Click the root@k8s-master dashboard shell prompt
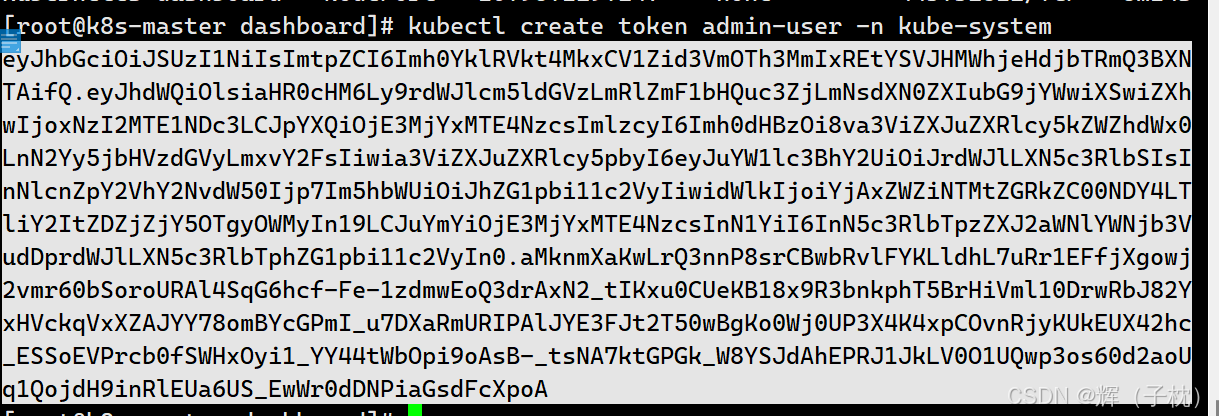Image resolution: width=1219 pixels, height=416 pixels. pos(201,27)
